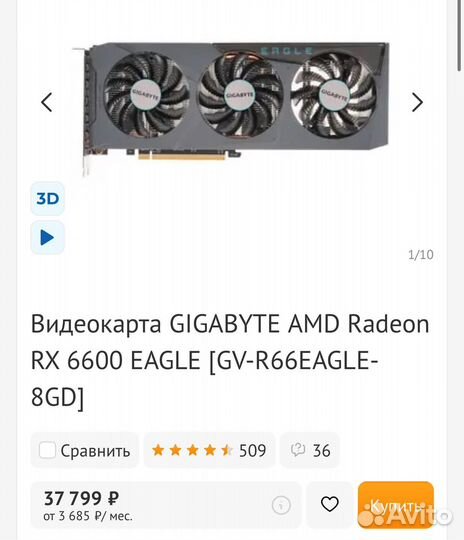Click the 1/10 image counter
The height and width of the screenshot is (540, 464).
pos(421,255)
